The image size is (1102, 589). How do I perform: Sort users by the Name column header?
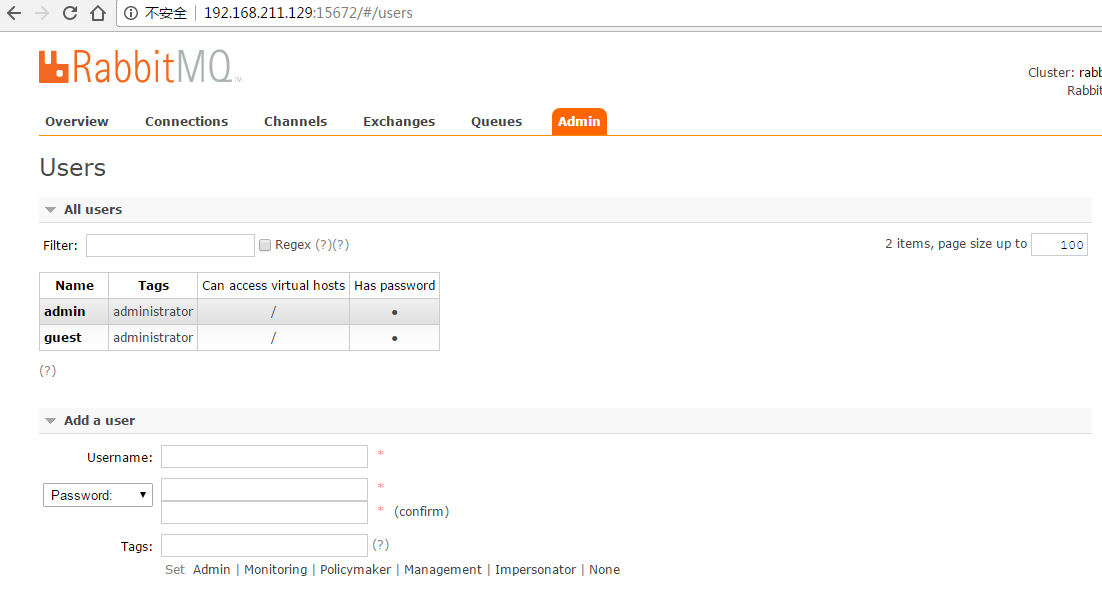(x=74, y=285)
